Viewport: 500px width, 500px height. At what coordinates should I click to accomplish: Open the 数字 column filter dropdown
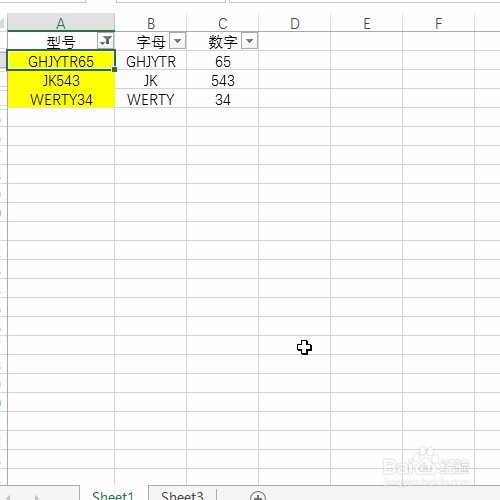(250, 41)
